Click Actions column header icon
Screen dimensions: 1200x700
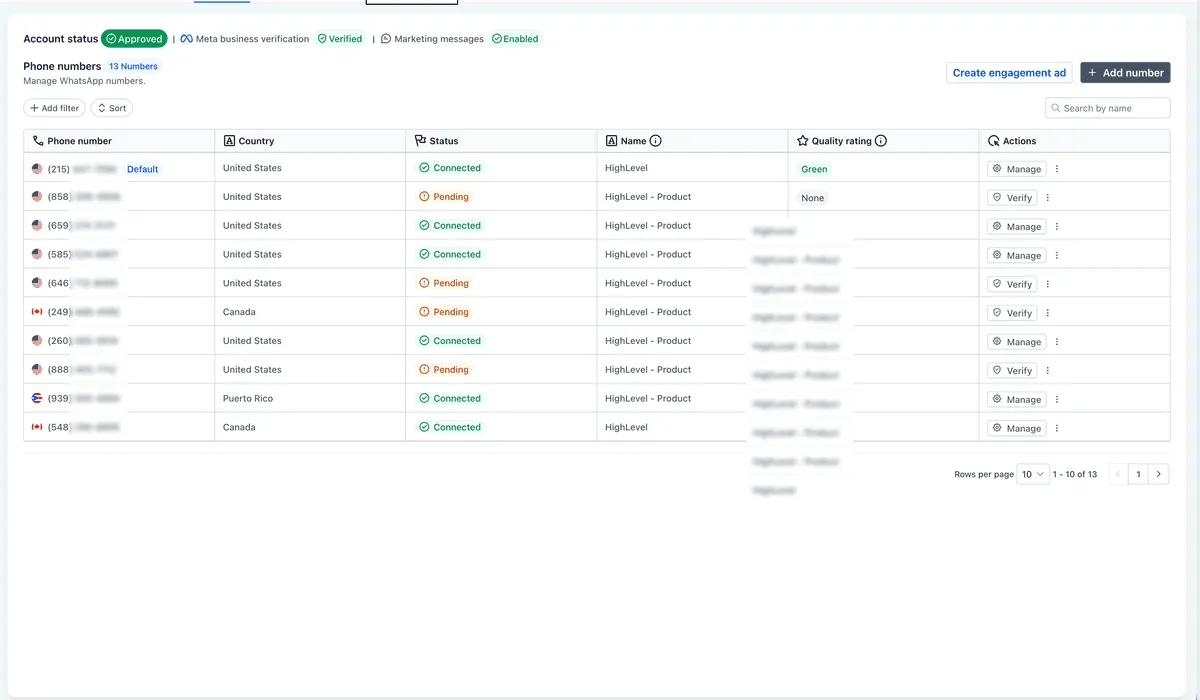[993, 141]
